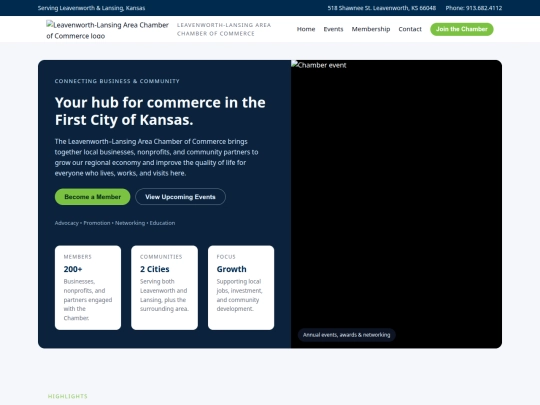Viewport: 540px width, 405px height.
Task: Click the Highlights section label
Action: (x=68, y=396)
